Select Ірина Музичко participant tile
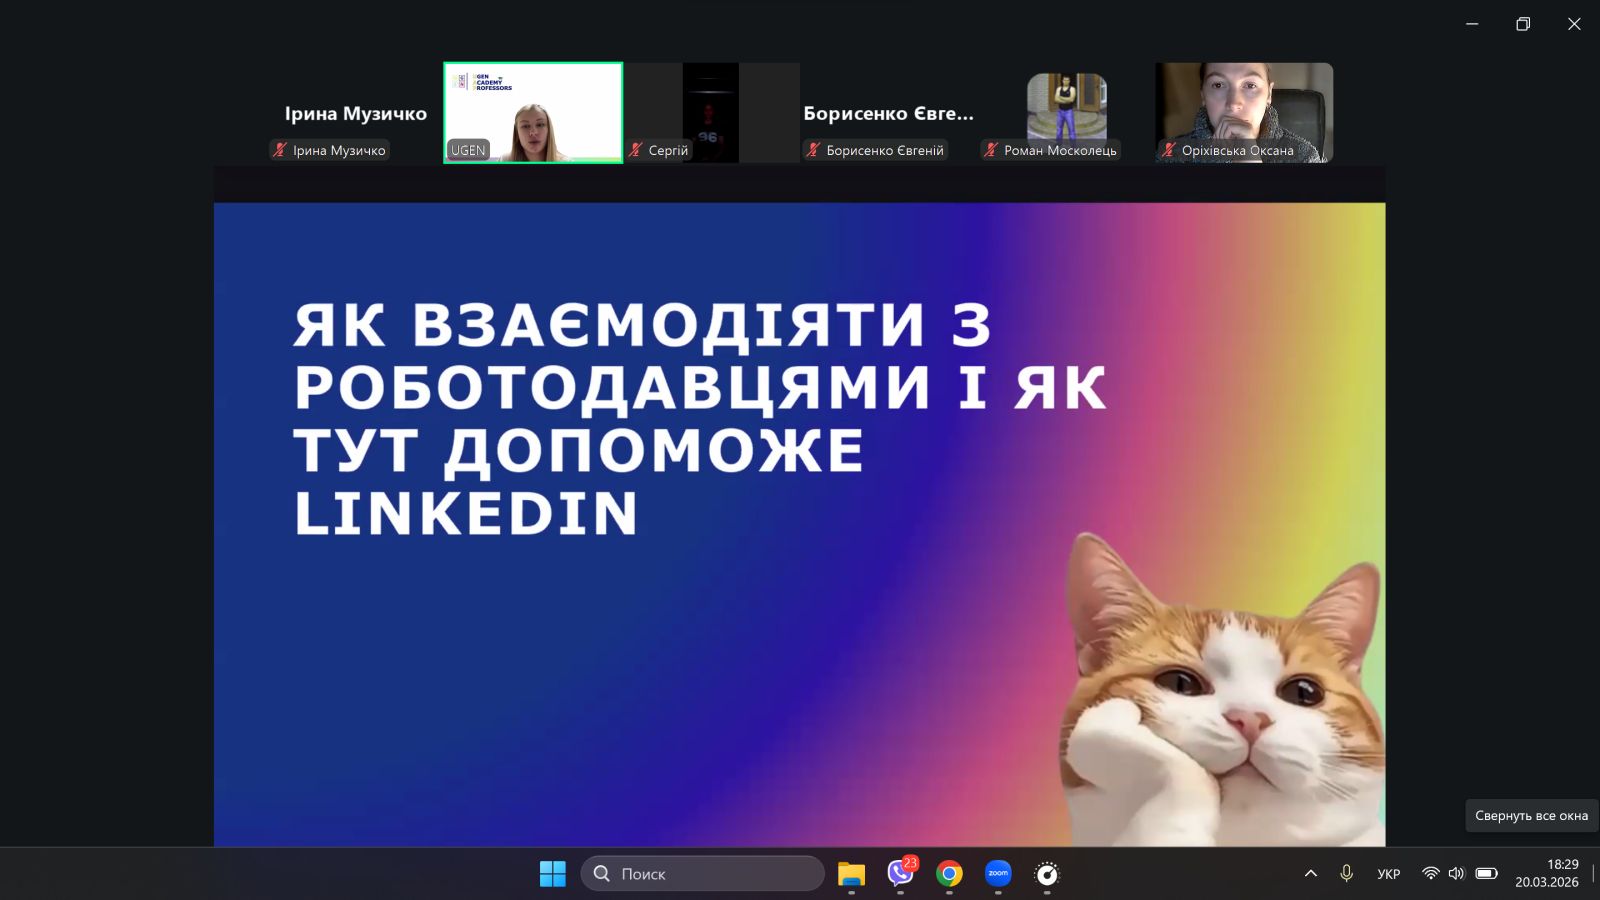The height and width of the screenshot is (900, 1600). 355,113
